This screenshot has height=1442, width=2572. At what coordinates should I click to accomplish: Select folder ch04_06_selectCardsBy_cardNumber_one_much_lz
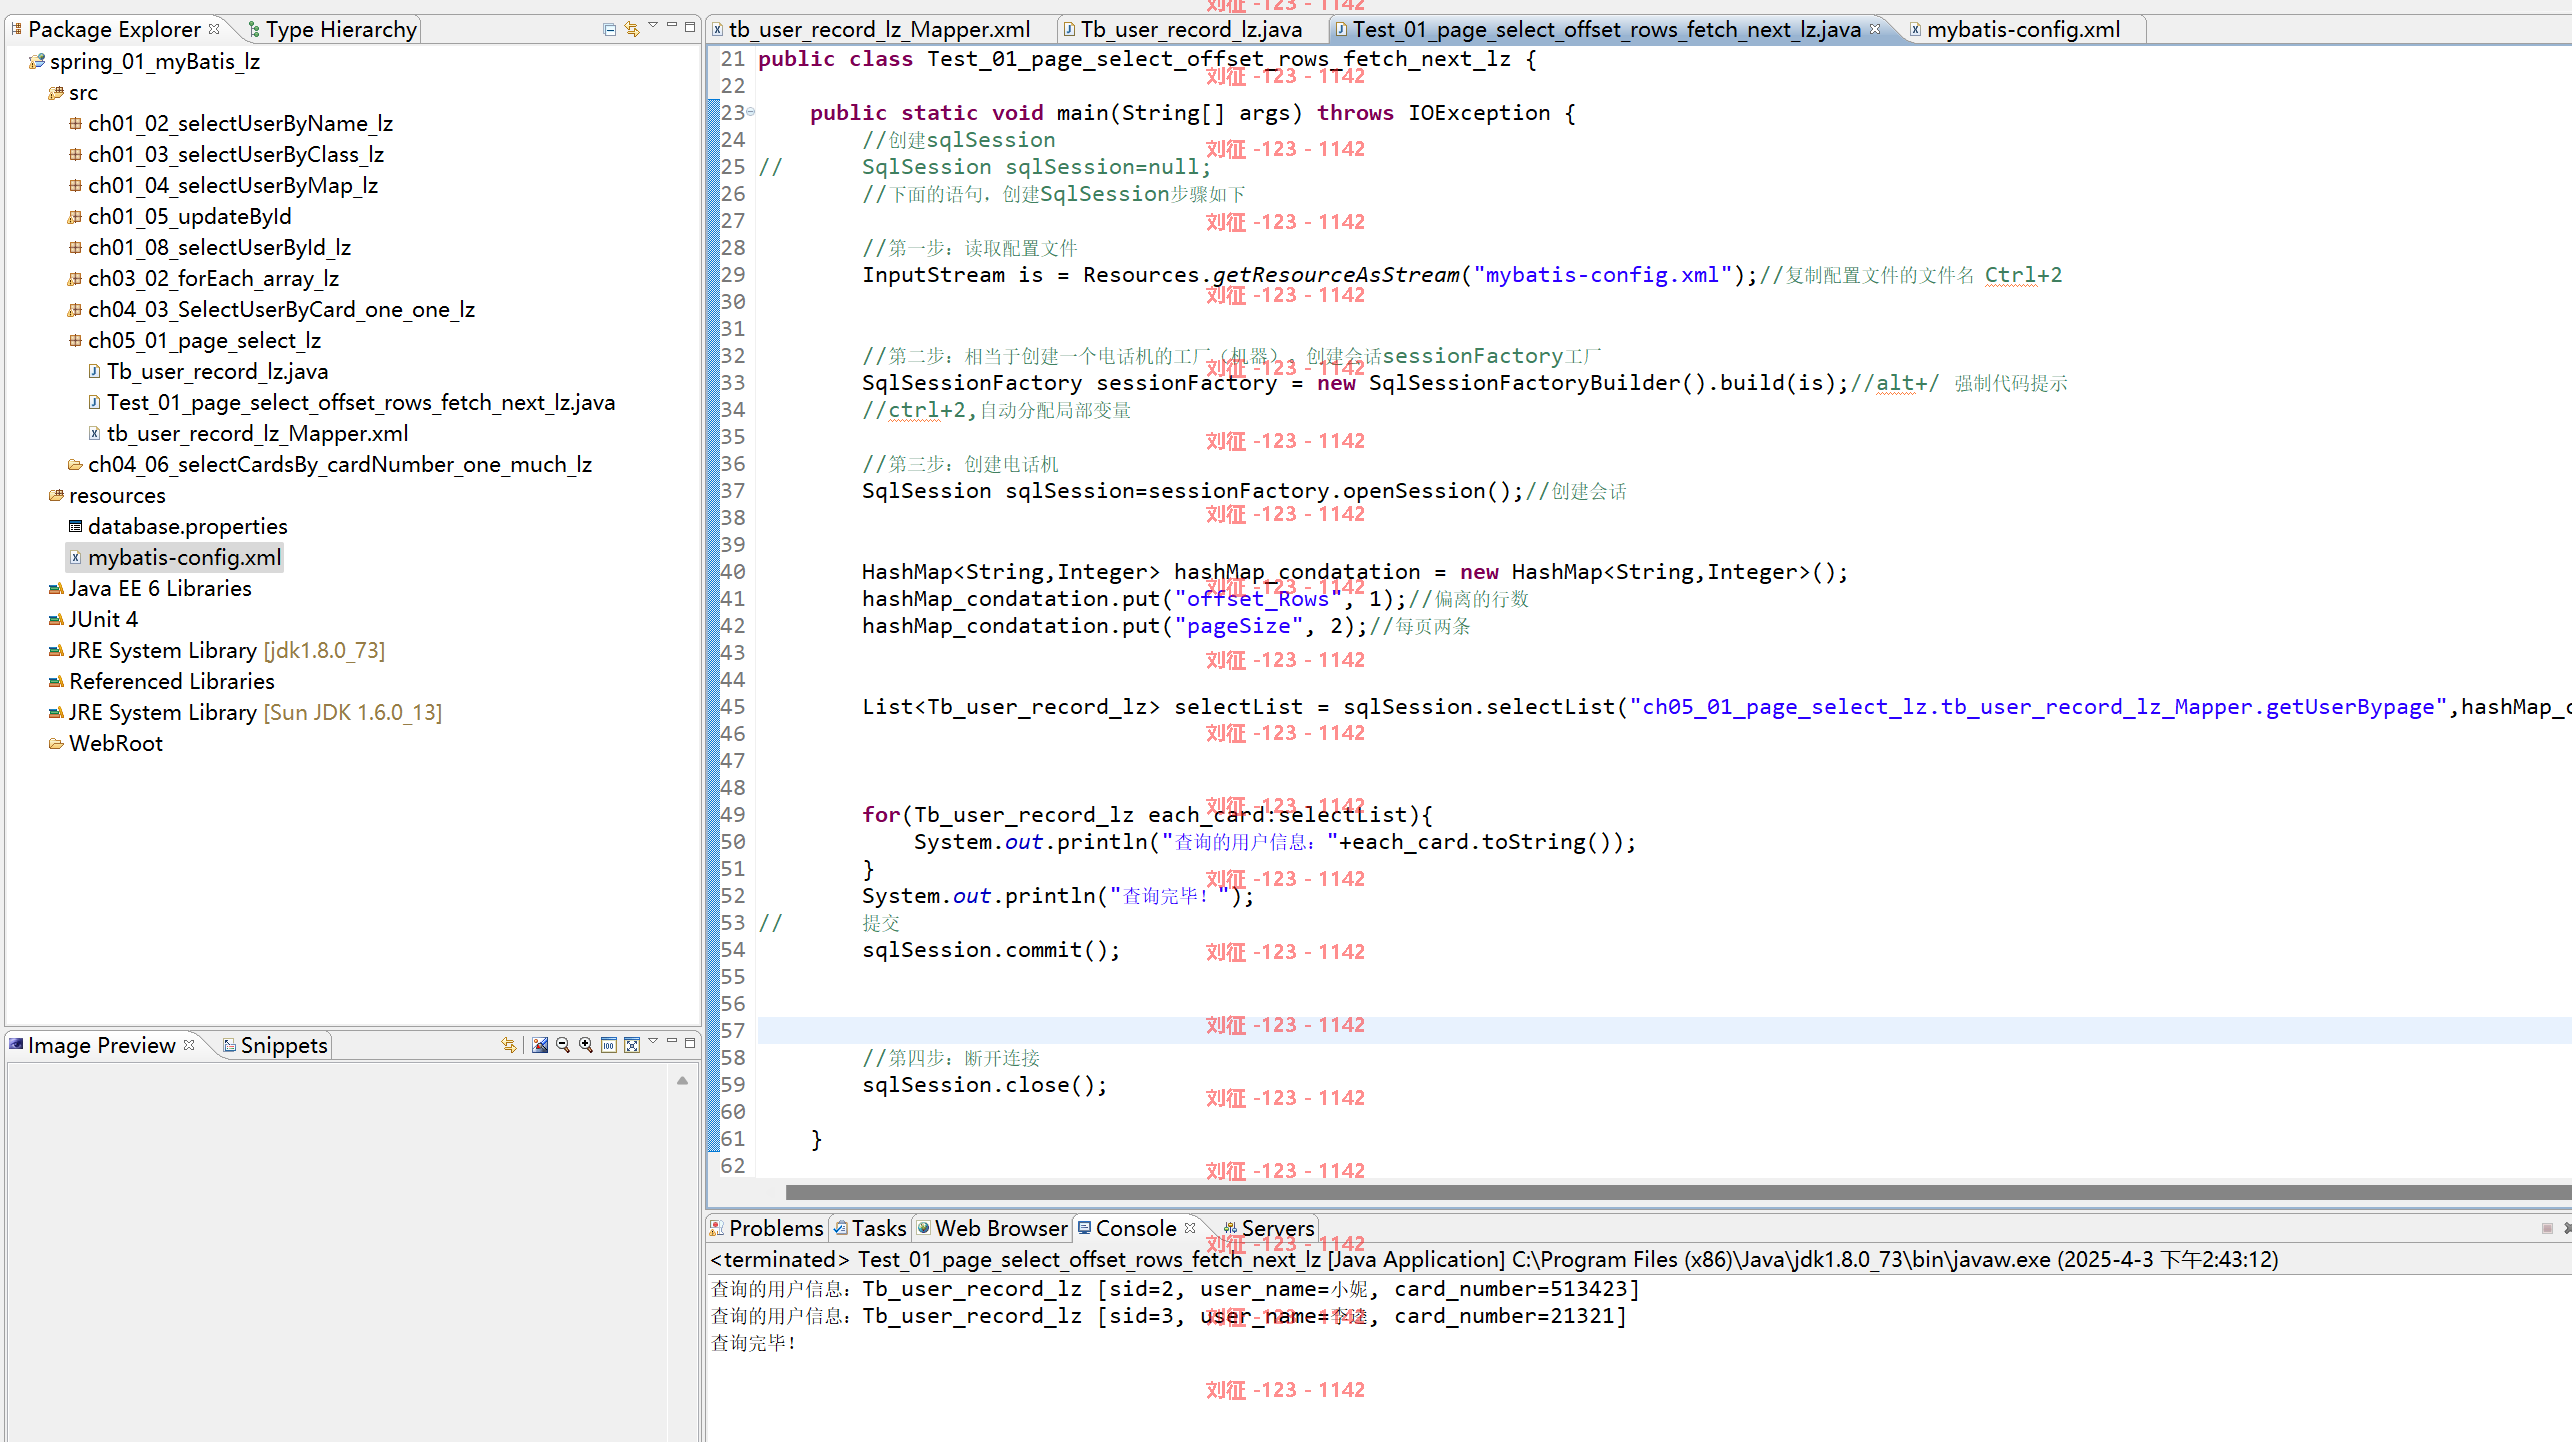point(330,465)
